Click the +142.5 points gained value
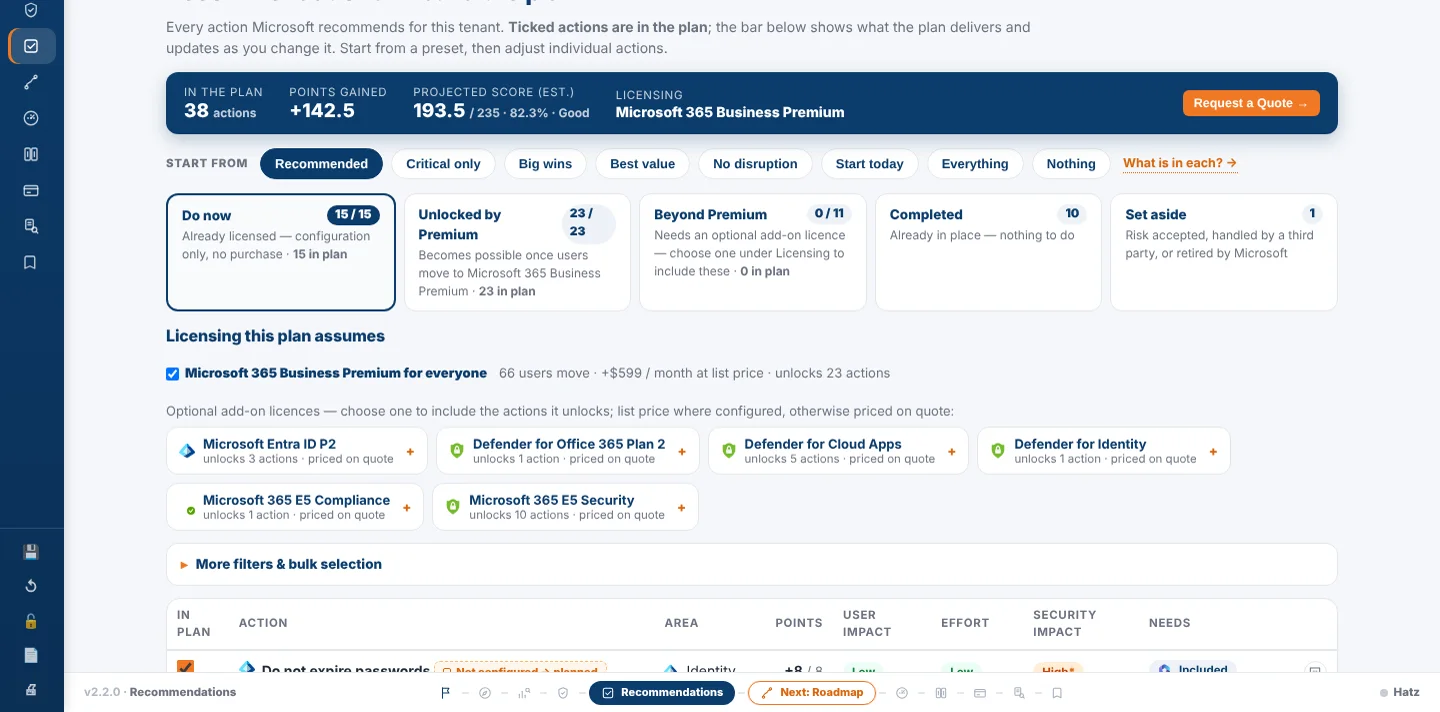 [x=322, y=111]
